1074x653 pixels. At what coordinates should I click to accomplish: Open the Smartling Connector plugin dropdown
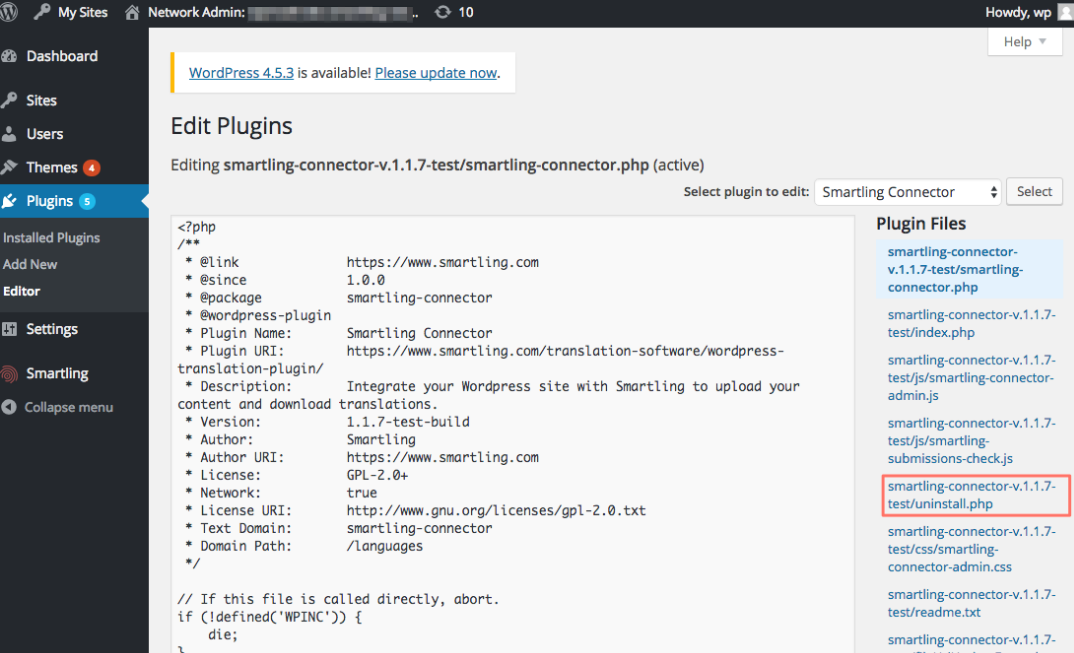[906, 191]
